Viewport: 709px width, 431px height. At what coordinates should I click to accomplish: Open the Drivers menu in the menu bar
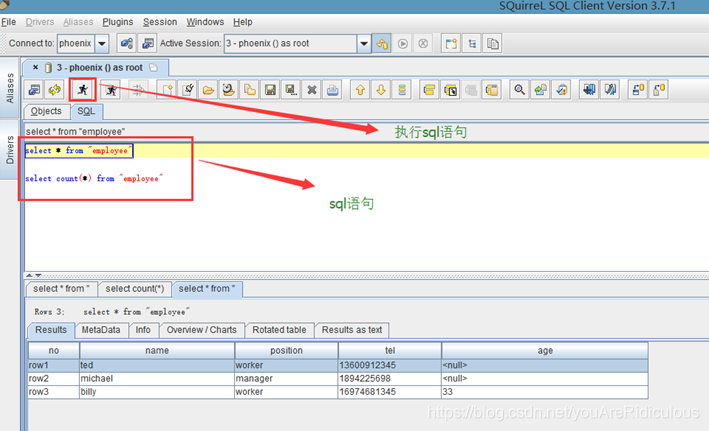40,22
